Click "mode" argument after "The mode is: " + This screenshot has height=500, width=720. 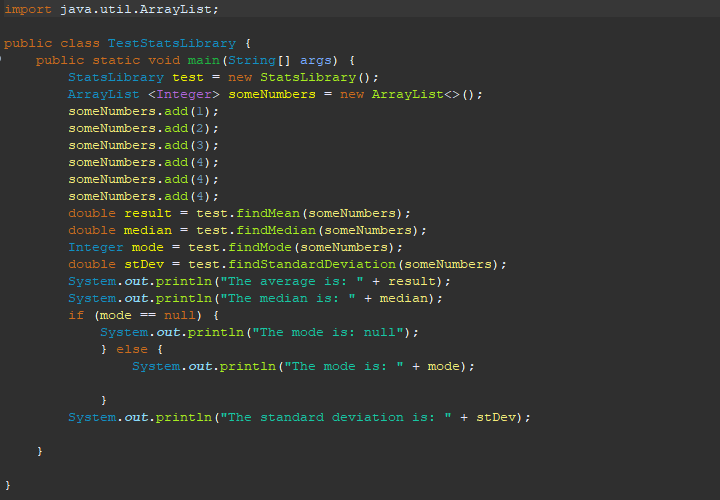[444, 366]
